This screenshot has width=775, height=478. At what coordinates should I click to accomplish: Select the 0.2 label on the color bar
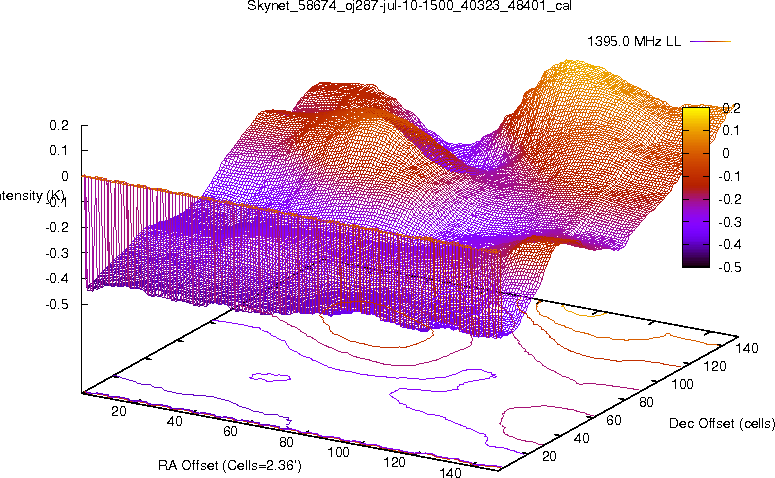[x=731, y=108]
